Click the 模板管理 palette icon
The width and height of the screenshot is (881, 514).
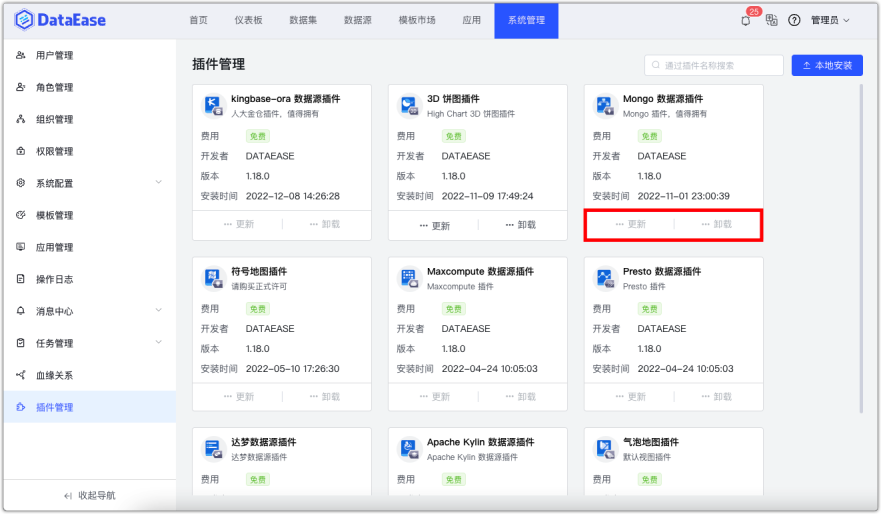(21, 215)
